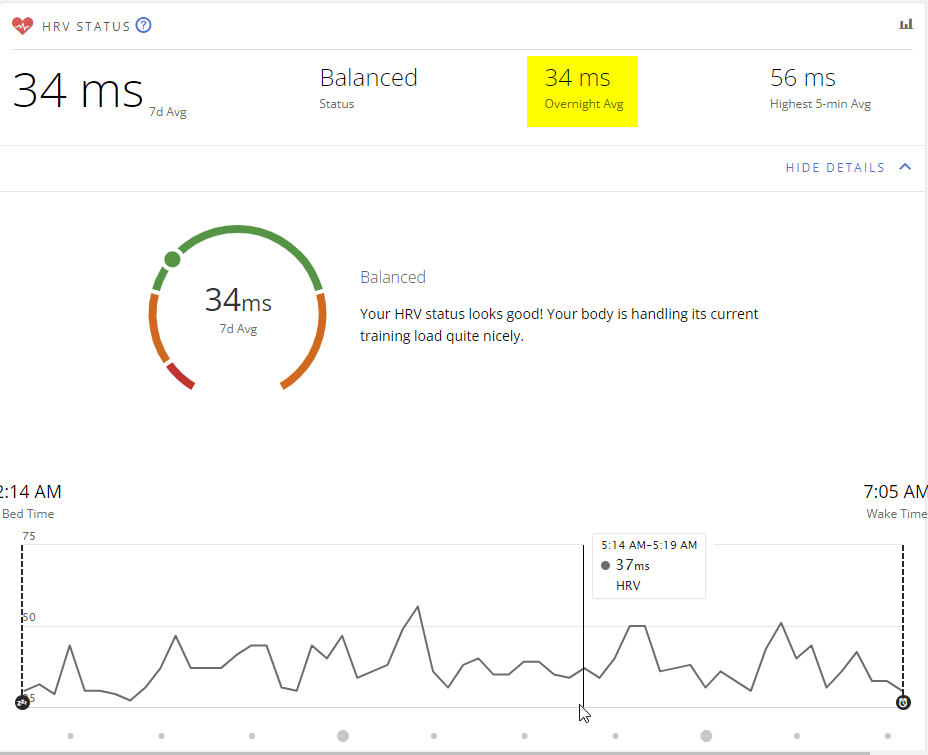
Task: Collapse details using the up chevron arrow
Action: tap(905, 167)
